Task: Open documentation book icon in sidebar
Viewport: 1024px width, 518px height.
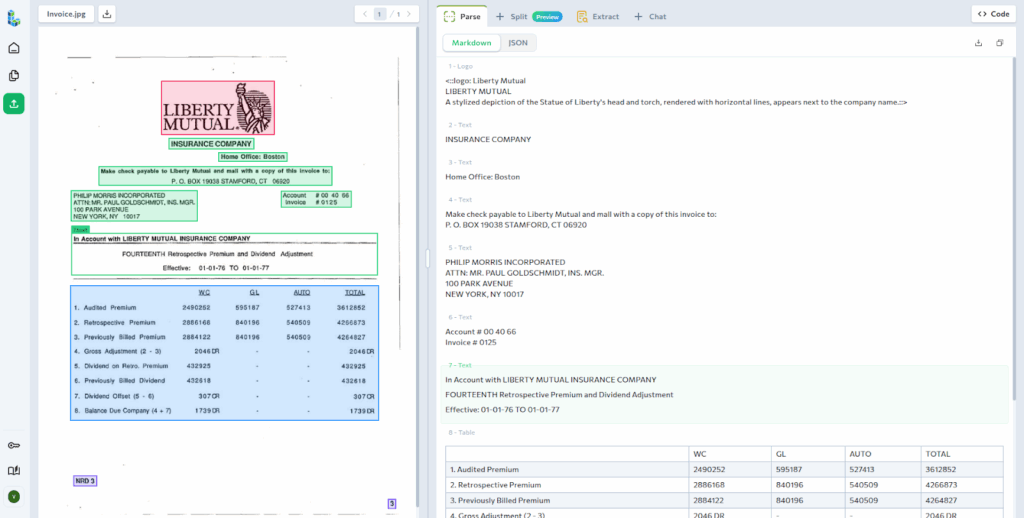Action: pyautogui.click(x=14, y=471)
